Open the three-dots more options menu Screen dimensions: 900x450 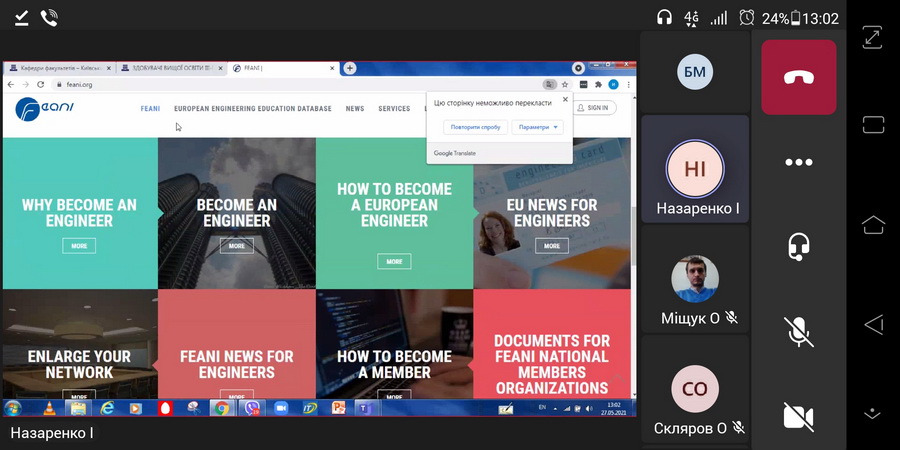point(798,162)
